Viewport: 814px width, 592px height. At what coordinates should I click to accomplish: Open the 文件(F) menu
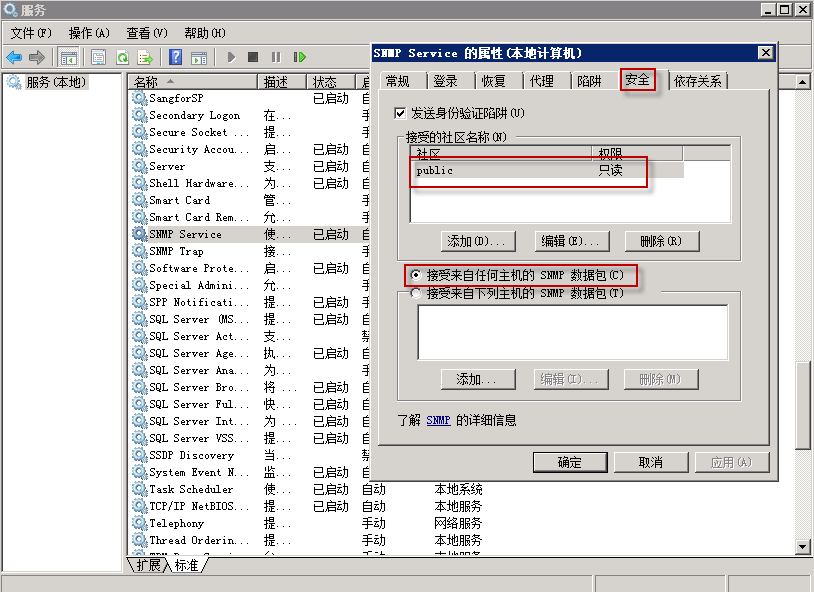click(x=31, y=33)
